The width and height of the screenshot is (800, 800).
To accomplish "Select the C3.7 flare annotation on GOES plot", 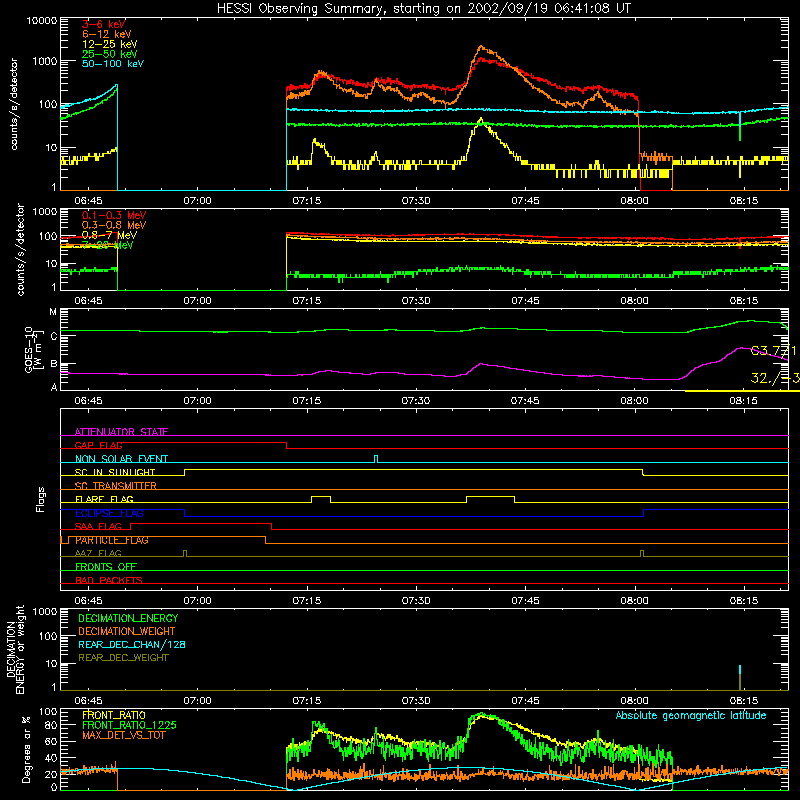I will click(773, 351).
